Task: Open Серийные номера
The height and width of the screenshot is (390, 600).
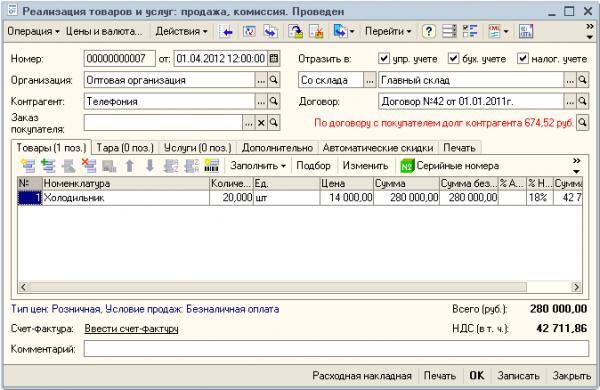Action: point(450,166)
